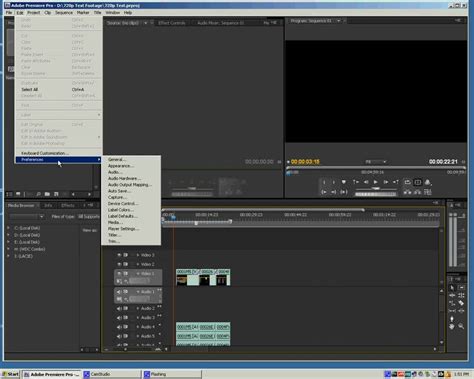Expand C: (Local Disk) in Media Browser
Screen dimensions: 474x379
point(8,228)
